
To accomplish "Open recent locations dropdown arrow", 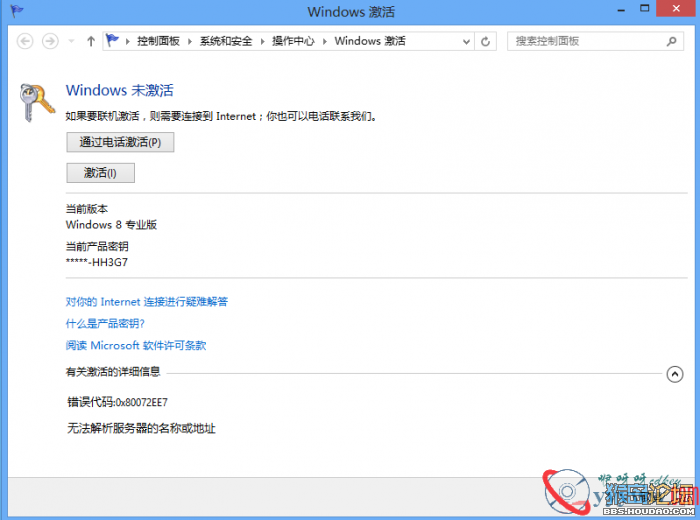I will pyautogui.click(x=71, y=42).
